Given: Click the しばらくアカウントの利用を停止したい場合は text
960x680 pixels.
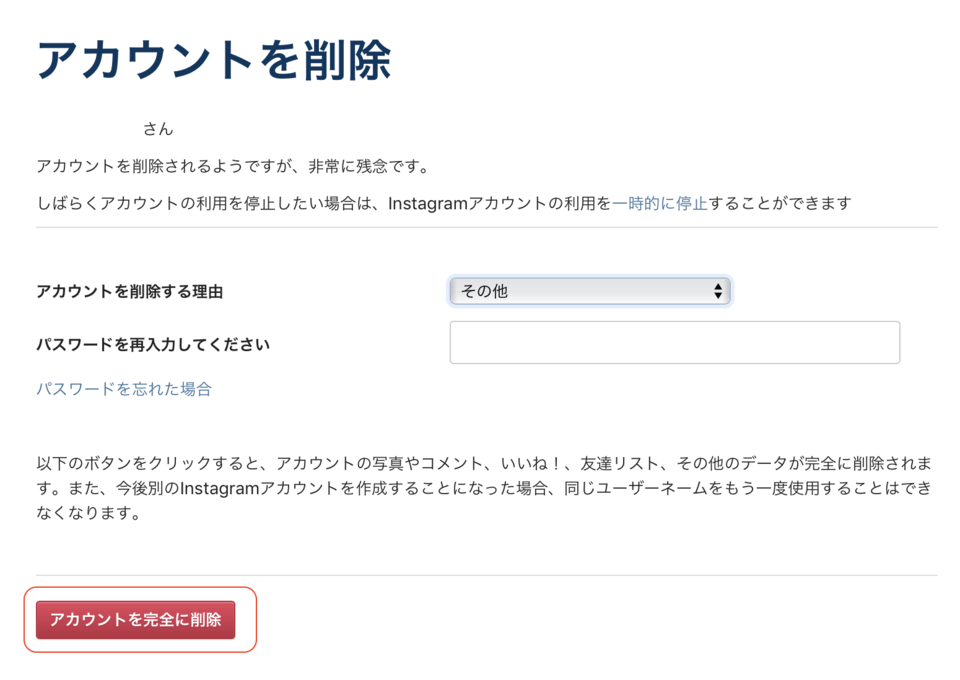Looking at the screenshot, I should 208,203.
